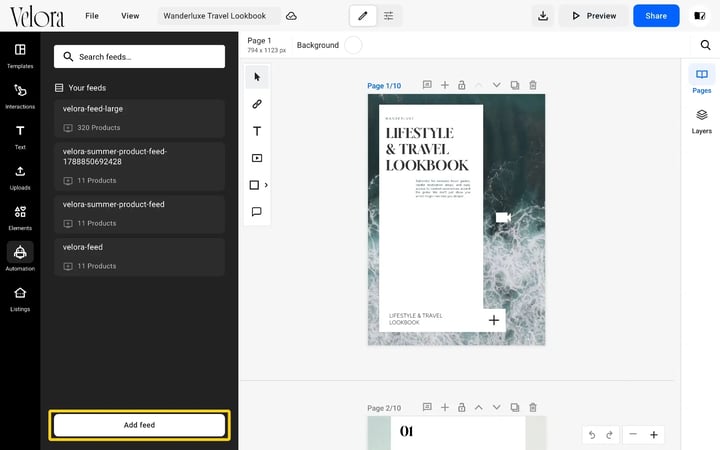Click the plus button on cover page
Screen dimensions: 720x450
[x=494, y=320]
